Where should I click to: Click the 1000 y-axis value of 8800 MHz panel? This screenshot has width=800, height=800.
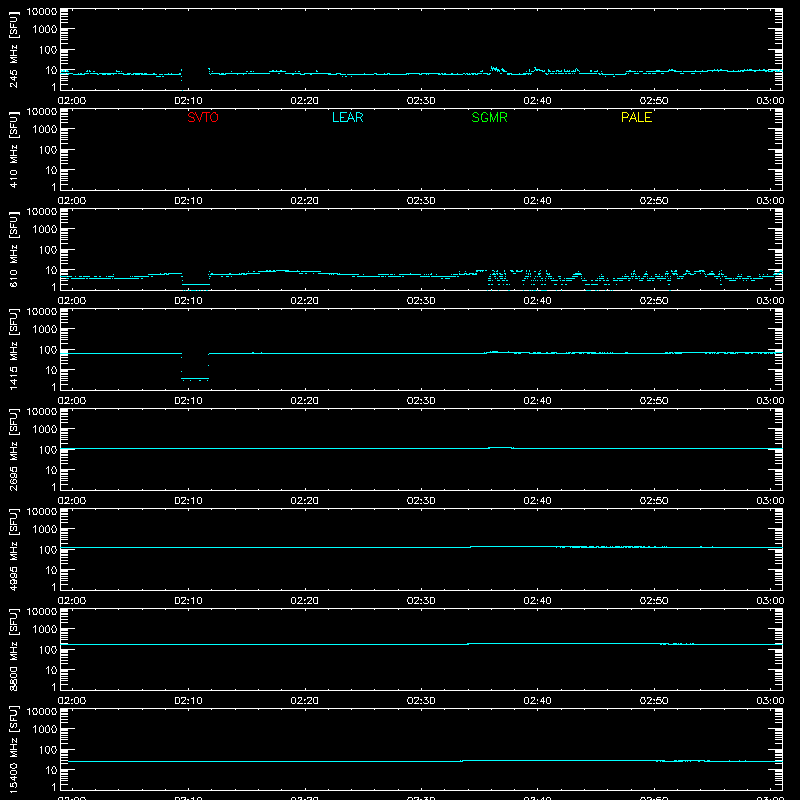pyautogui.click(x=44, y=630)
